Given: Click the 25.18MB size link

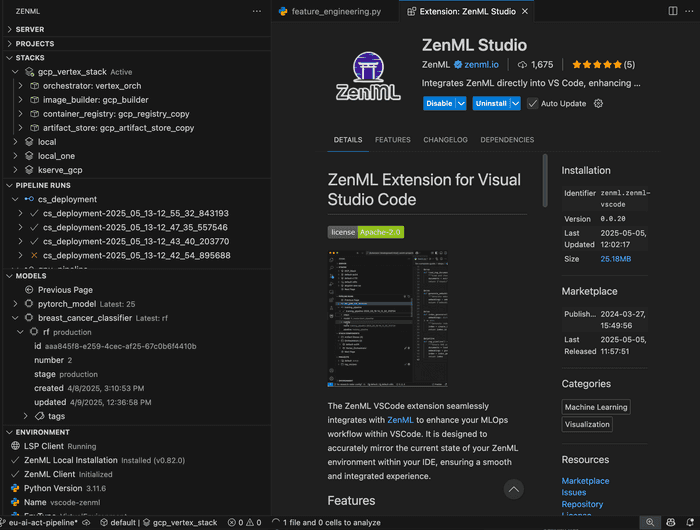Looking at the screenshot, I should pyautogui.click(x=615, y=259).
